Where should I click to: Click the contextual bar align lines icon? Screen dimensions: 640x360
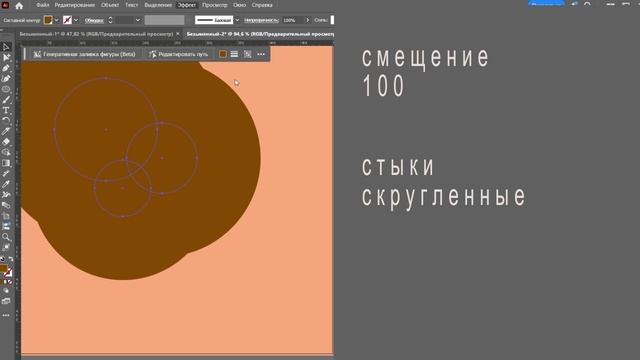click(x=234, y=54)
